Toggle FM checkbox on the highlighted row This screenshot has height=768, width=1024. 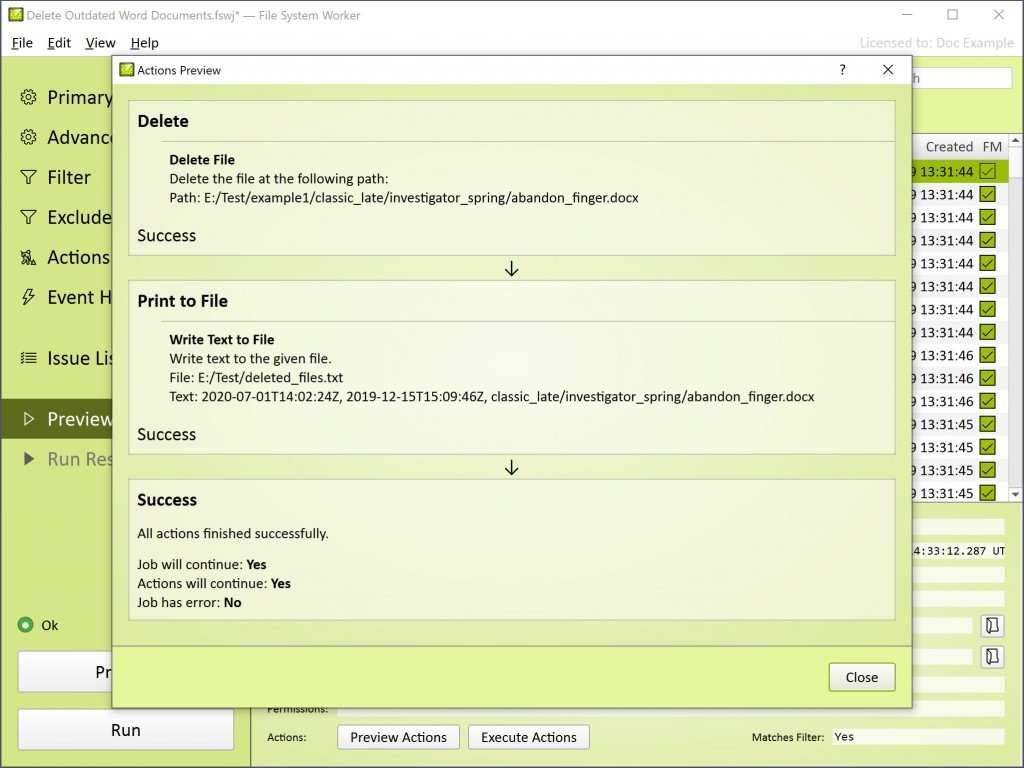point(988,171)
